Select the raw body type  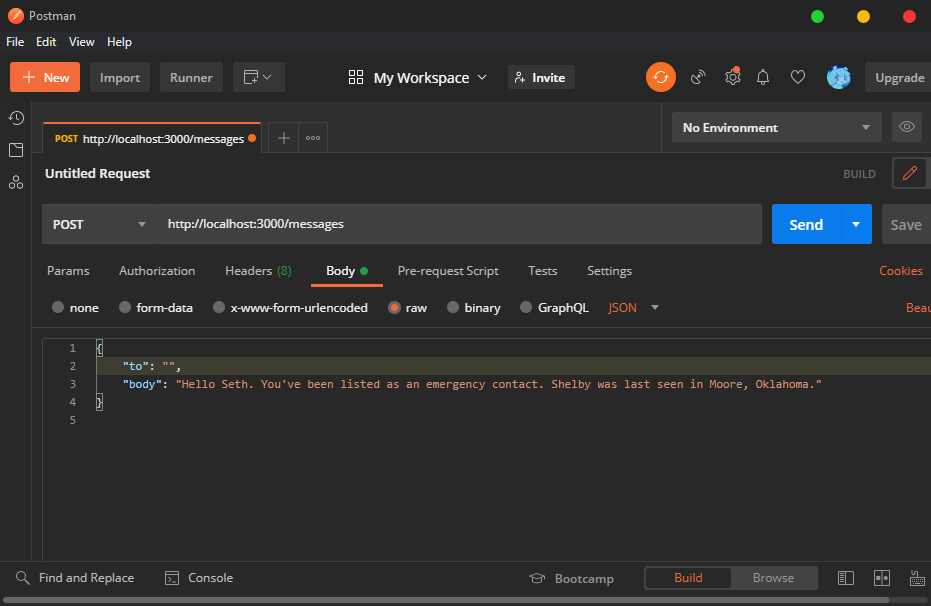point(394,307)
